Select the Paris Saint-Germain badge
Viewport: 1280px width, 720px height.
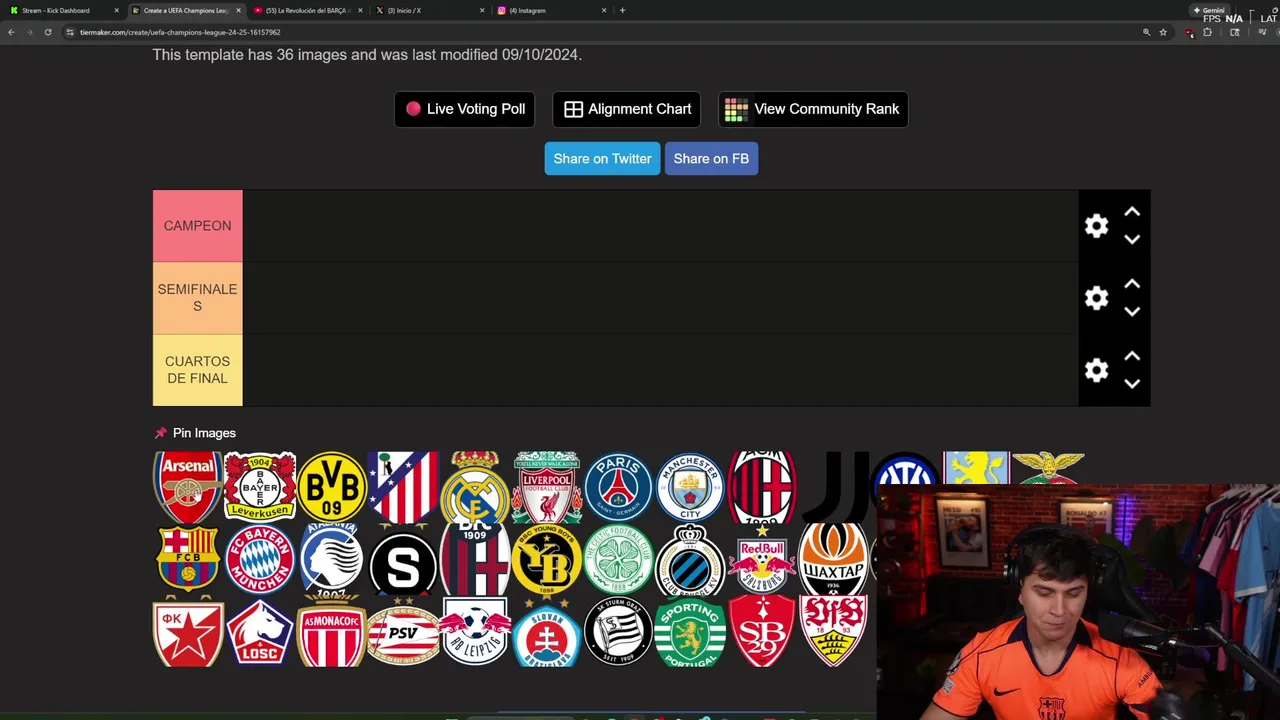pyautogui.click(x=618, y=487)
